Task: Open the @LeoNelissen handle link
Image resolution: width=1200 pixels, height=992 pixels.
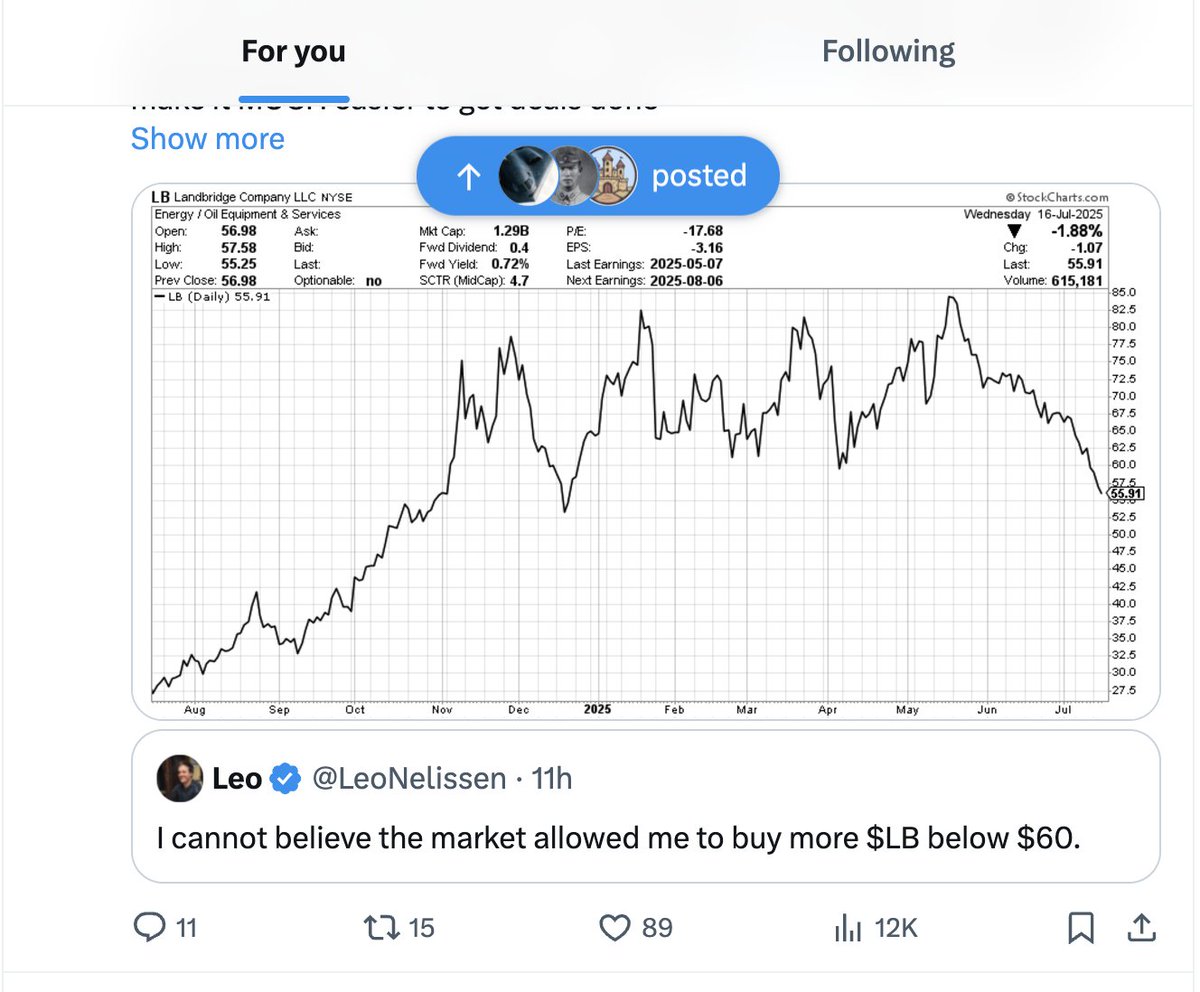Action: (410, 778)
